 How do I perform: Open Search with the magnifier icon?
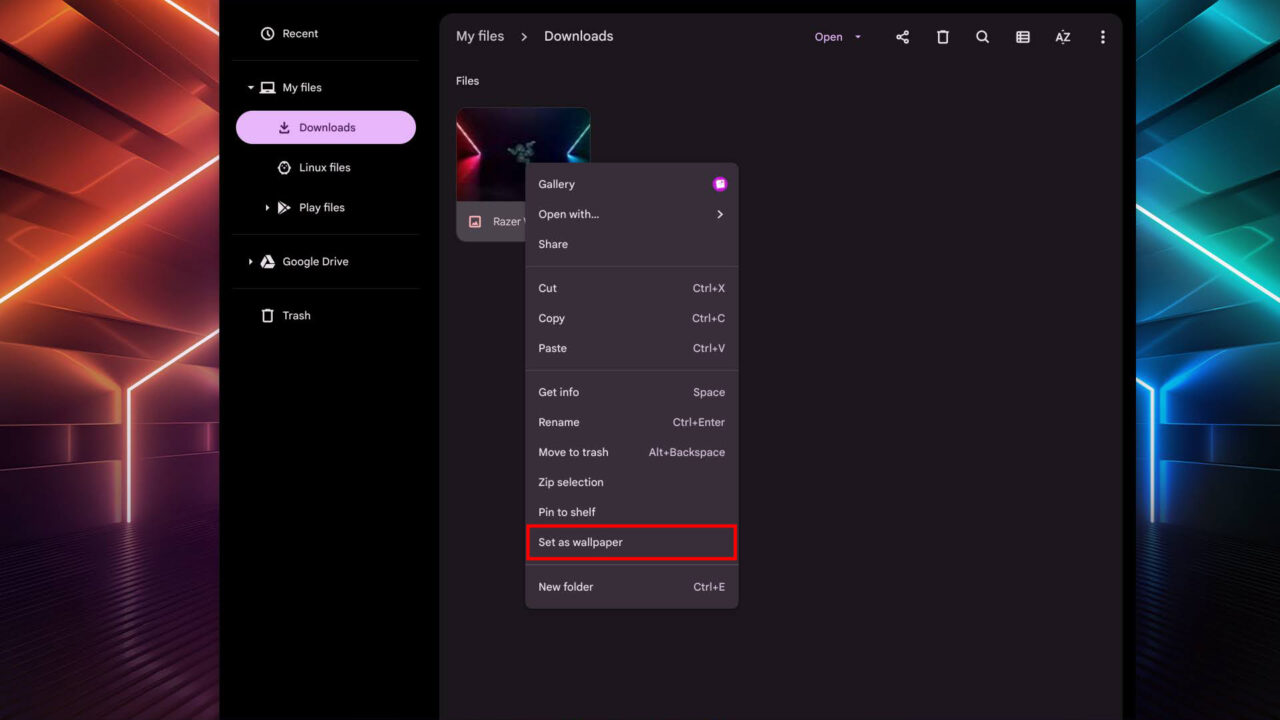pos(982,36)
